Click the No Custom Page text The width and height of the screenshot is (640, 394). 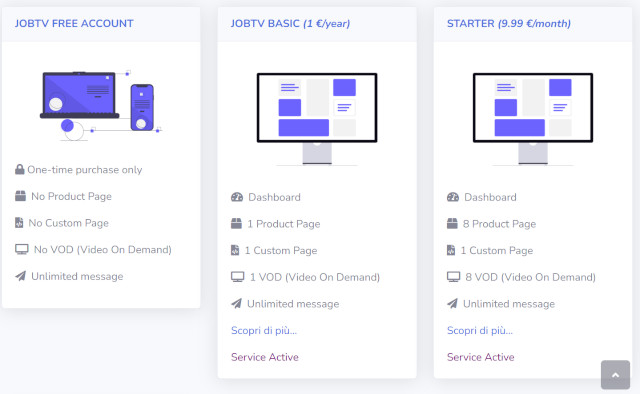click(69, 223)
